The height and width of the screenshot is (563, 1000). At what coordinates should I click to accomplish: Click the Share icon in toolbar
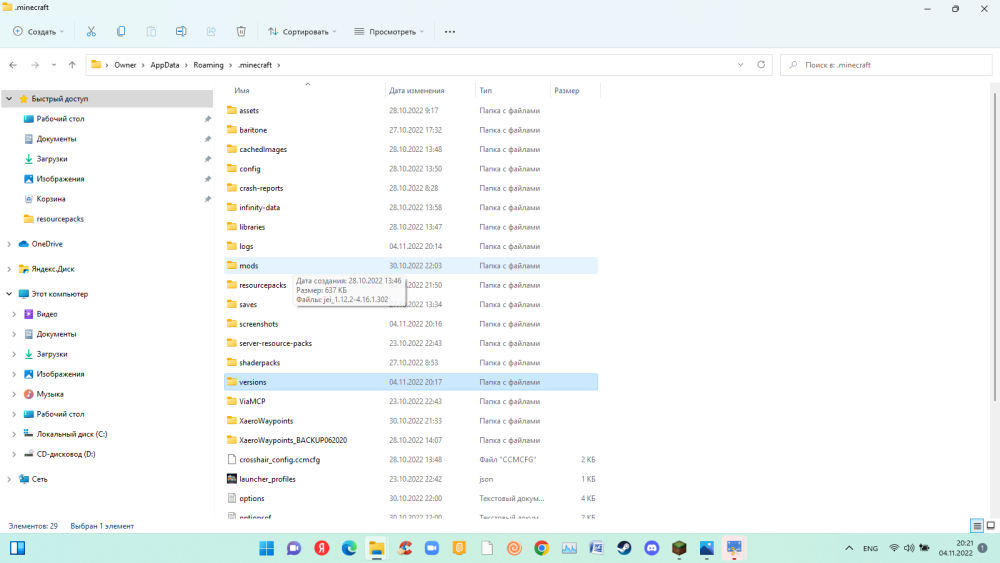point(211,31)
